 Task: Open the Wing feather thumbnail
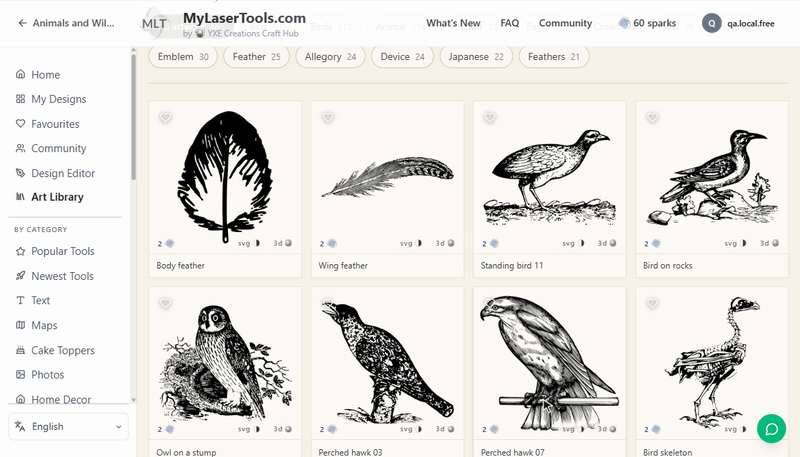click(x=388, y=176)
